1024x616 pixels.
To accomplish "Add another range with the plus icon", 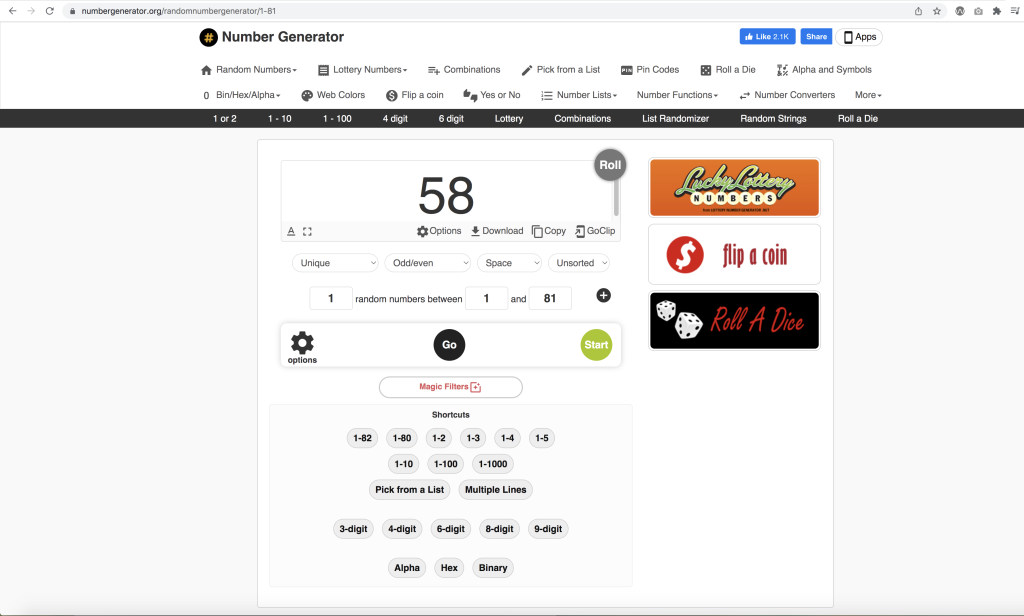I will tap(603, 295).
